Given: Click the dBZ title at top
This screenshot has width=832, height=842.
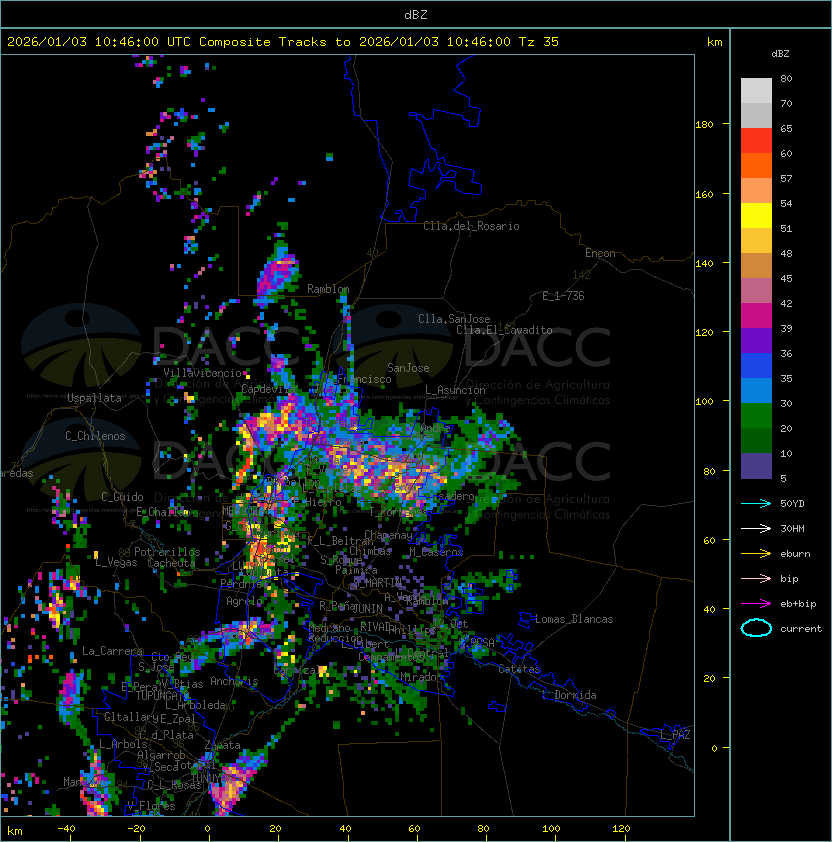Looking at the screenshot, I should (x=416, y=14).
